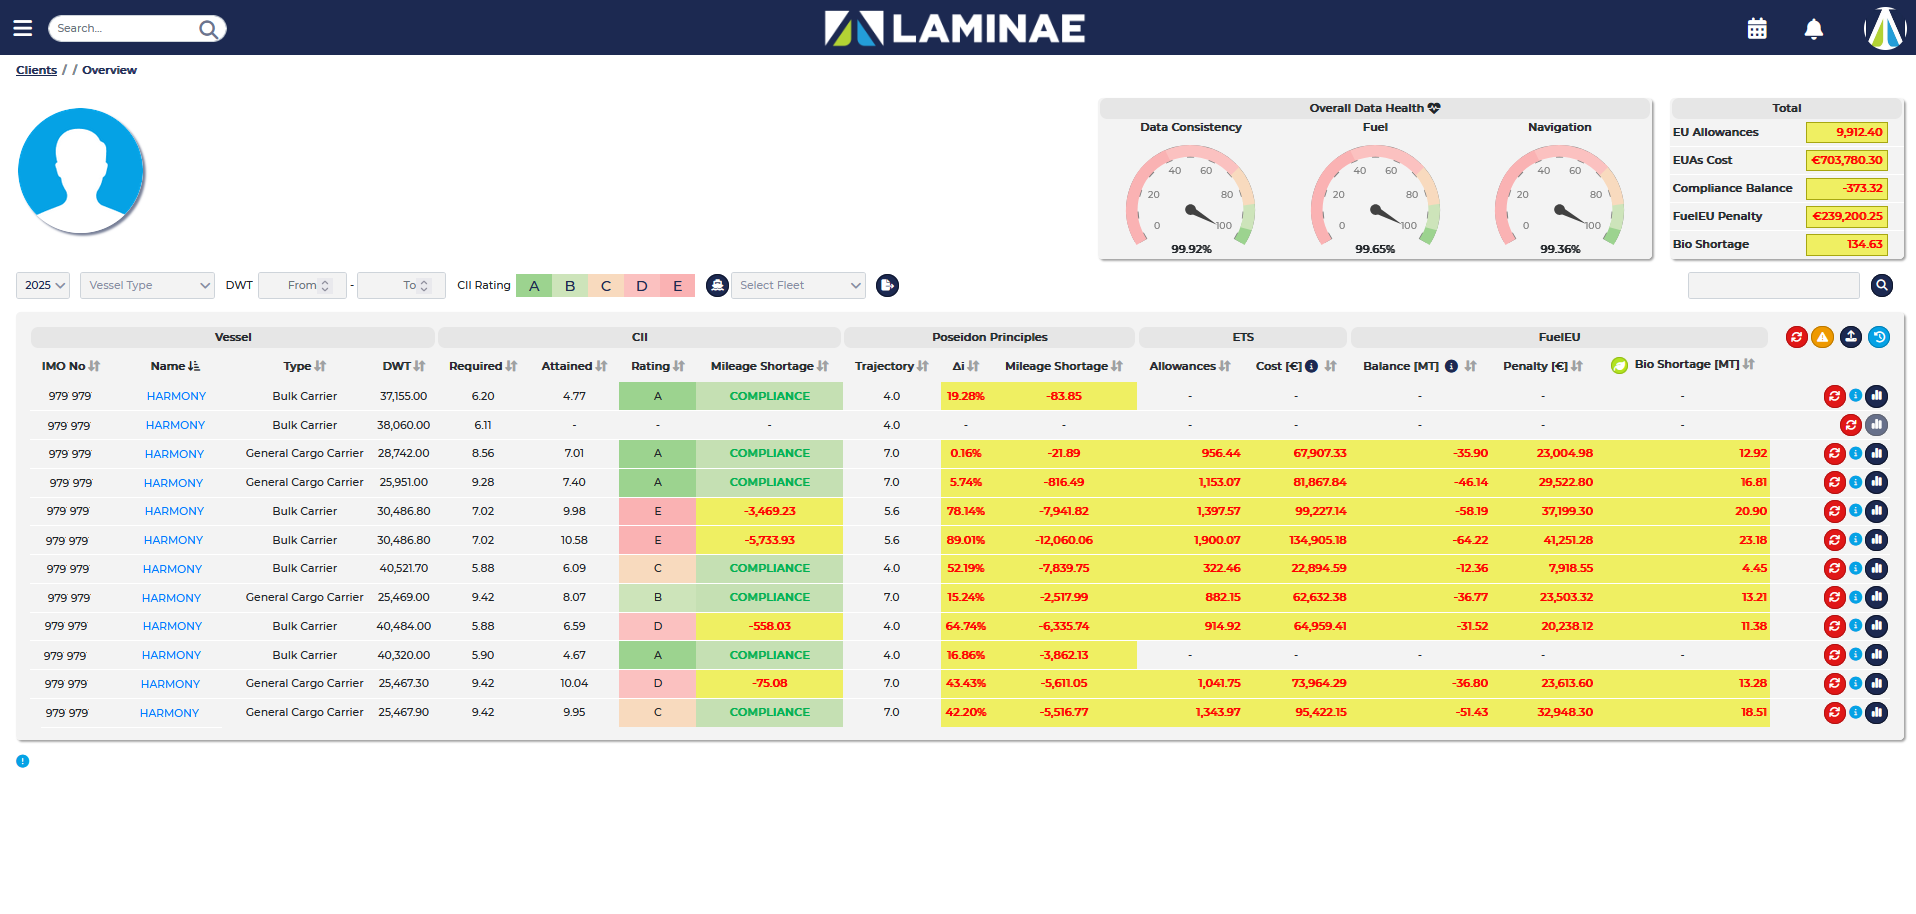Screen dimensions: 1916x914
Task: Click the Overview breadcrumb item
Action: [x=109, y=70]
